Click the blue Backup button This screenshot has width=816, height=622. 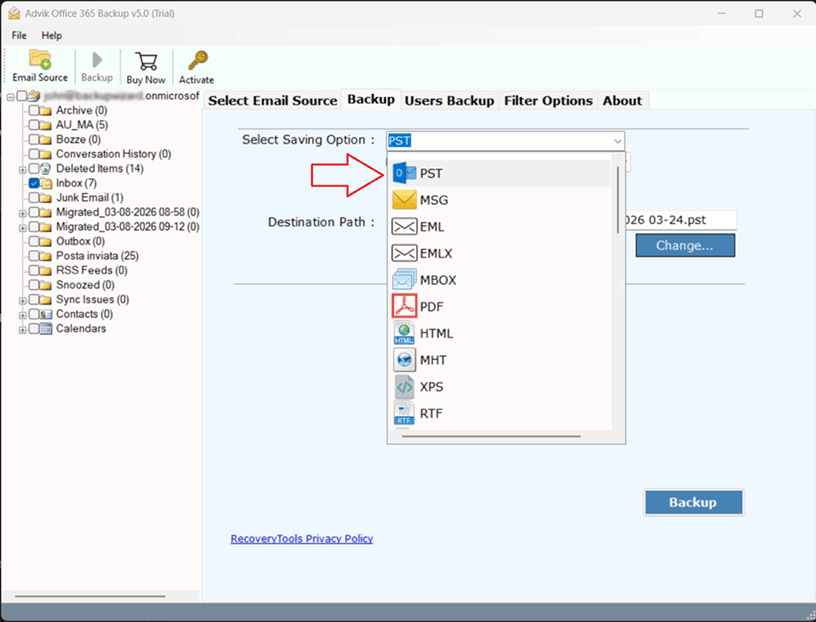pos(694,502)
